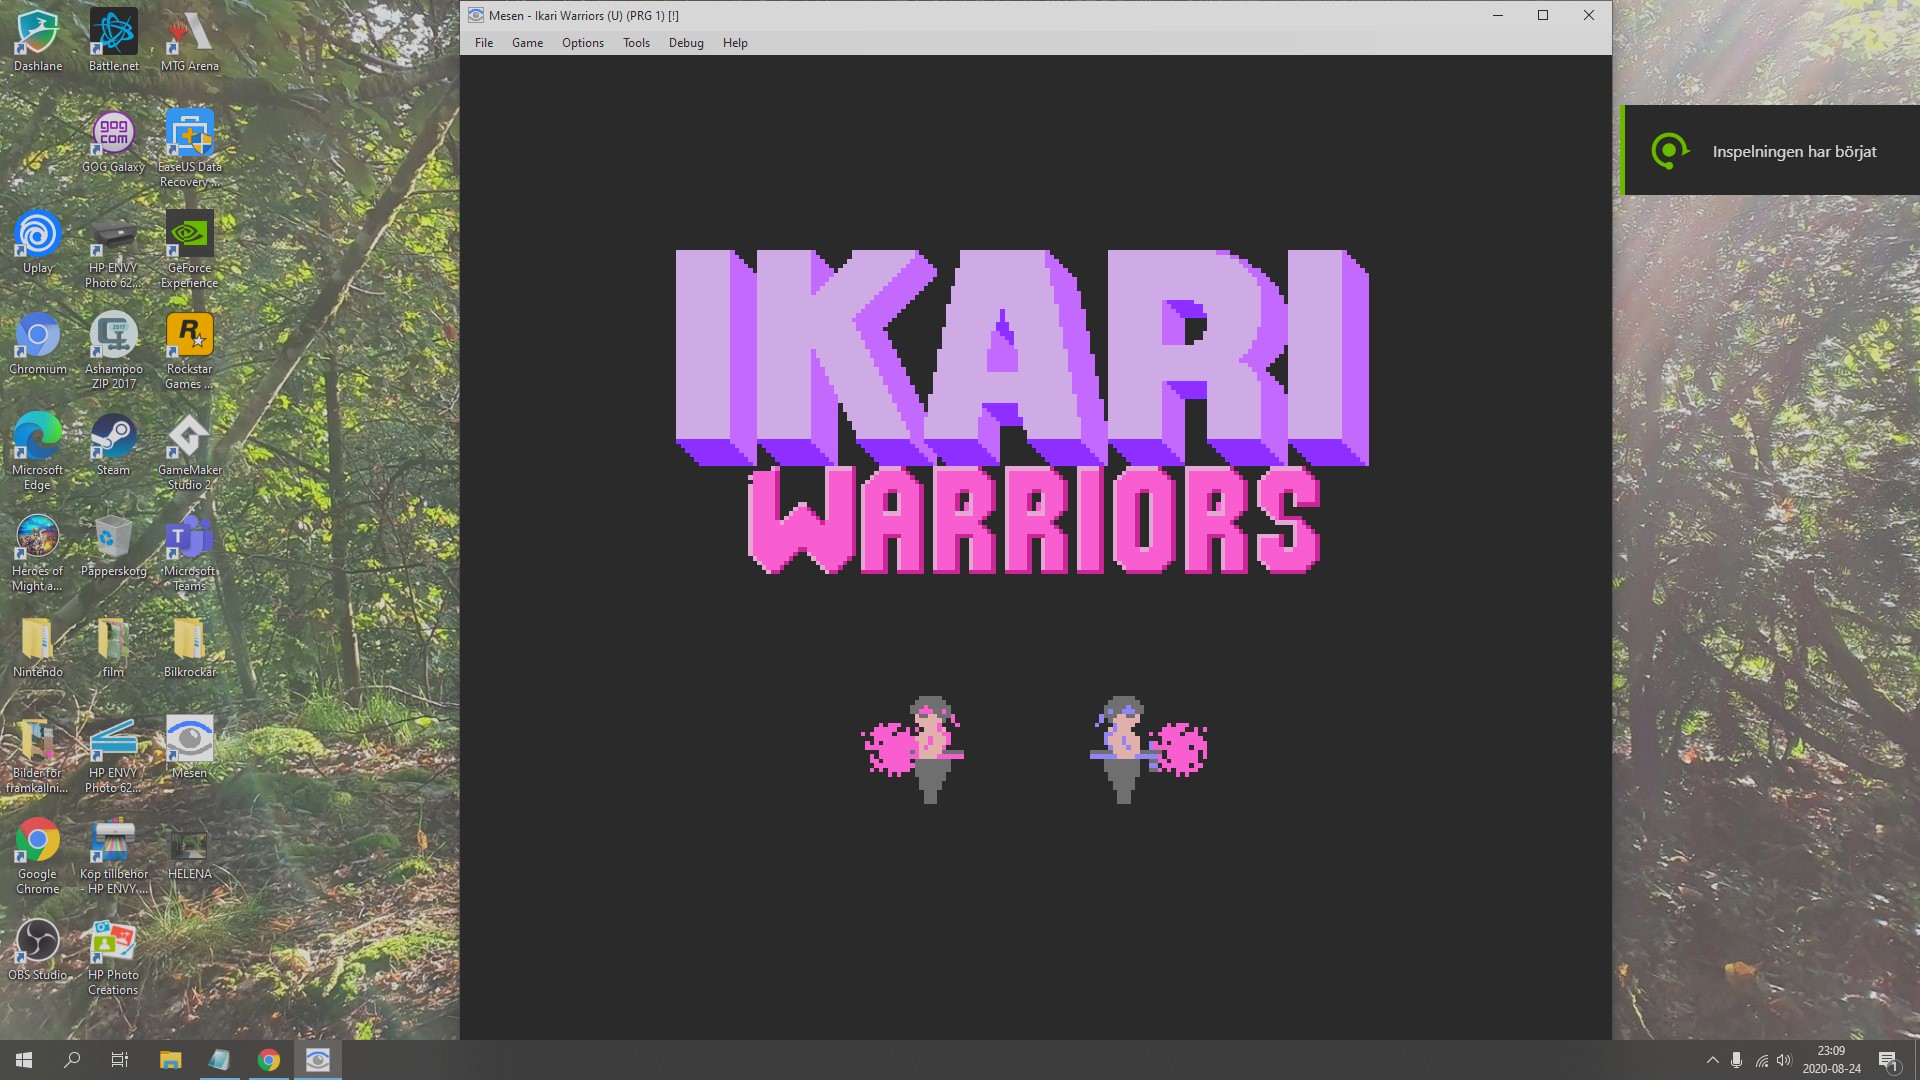
Task: Select the Papperskorg recycle bin icon
Action: [x=114, y=546]
